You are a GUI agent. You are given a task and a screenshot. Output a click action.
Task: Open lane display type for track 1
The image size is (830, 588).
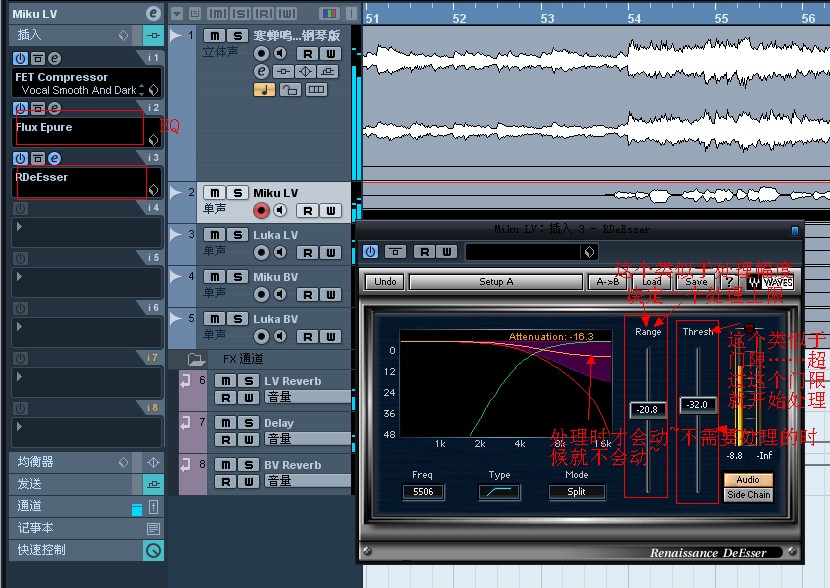[316, 89]
